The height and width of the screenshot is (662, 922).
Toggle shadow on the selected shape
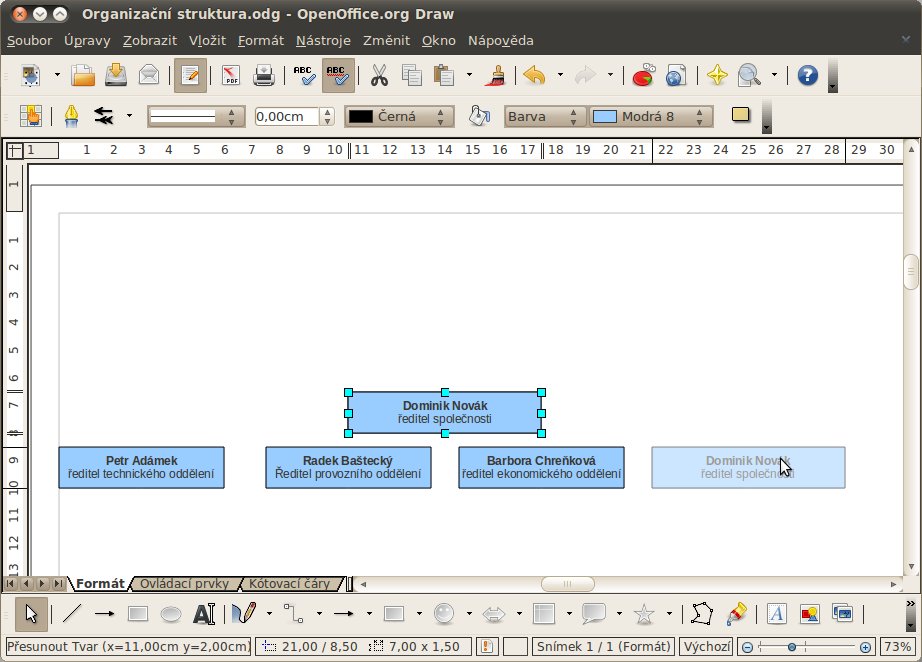741,115
